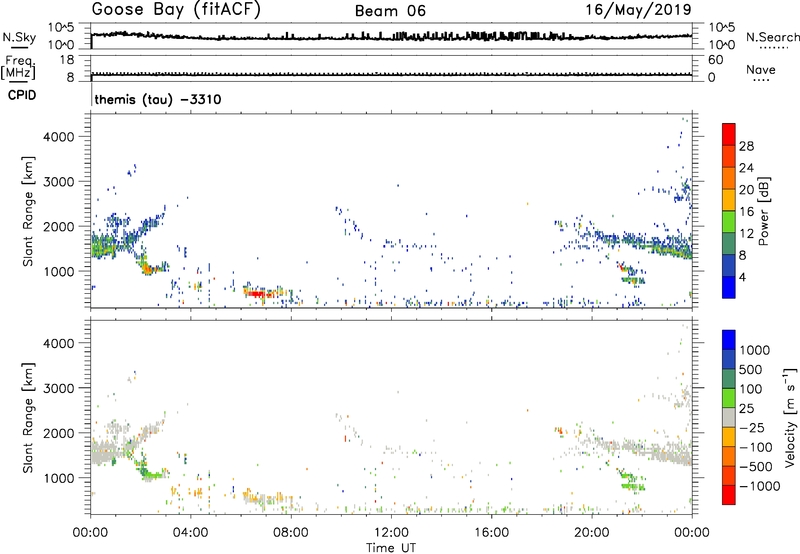The width and height of the screenshot is (800, 554).
Task: Click the 3000 range tick in velocity panel
Action: 58,388
